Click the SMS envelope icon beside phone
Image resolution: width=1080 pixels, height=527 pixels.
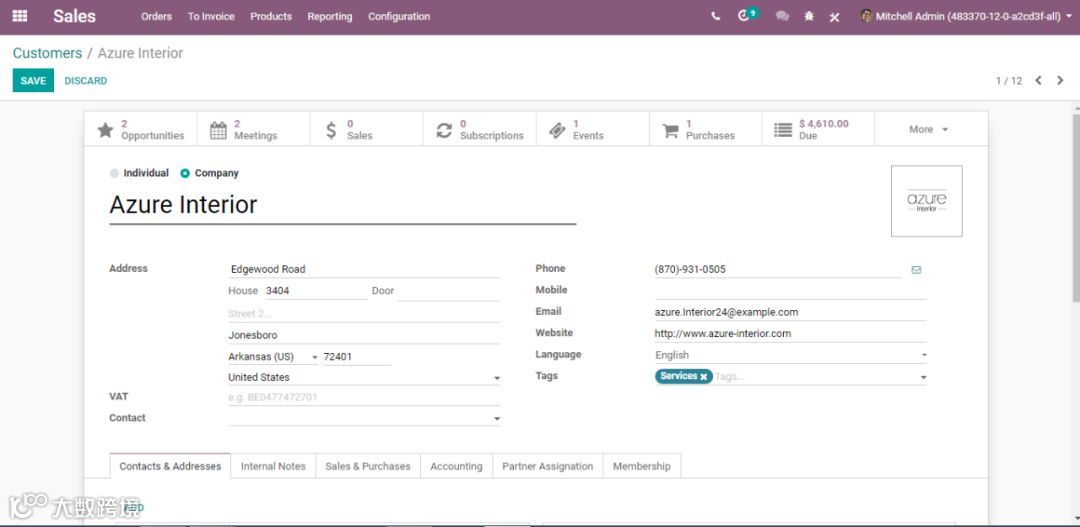tap(916, 270)
